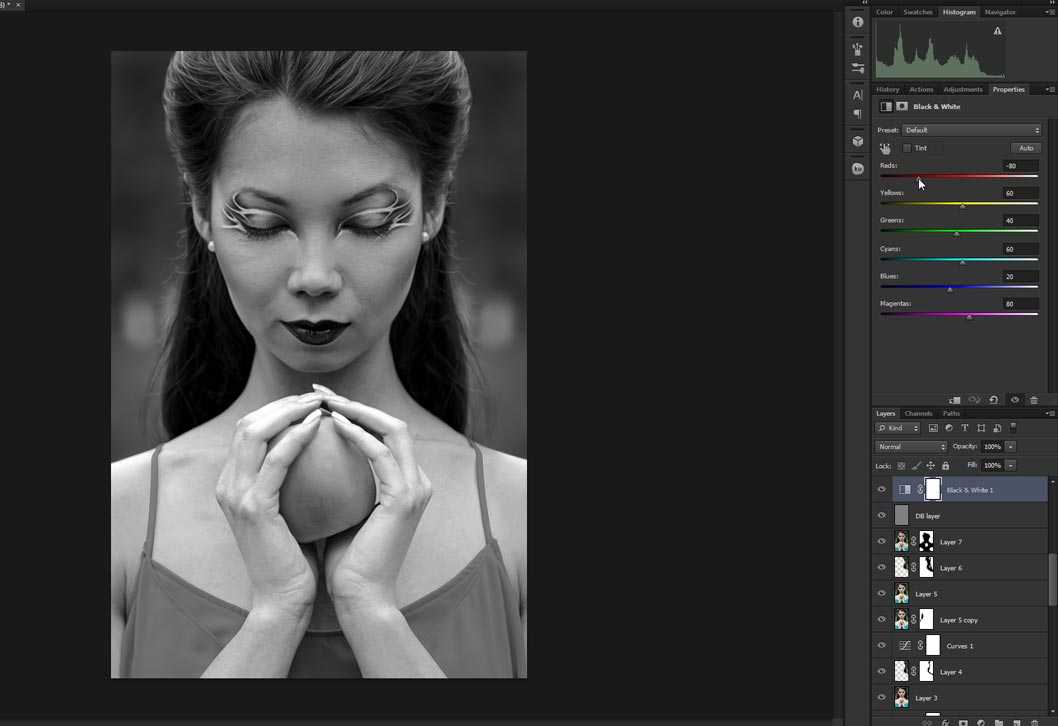Add layer style fx icon
The image size is (1058, 726).
pyautogui.click(x=945, y=723)
